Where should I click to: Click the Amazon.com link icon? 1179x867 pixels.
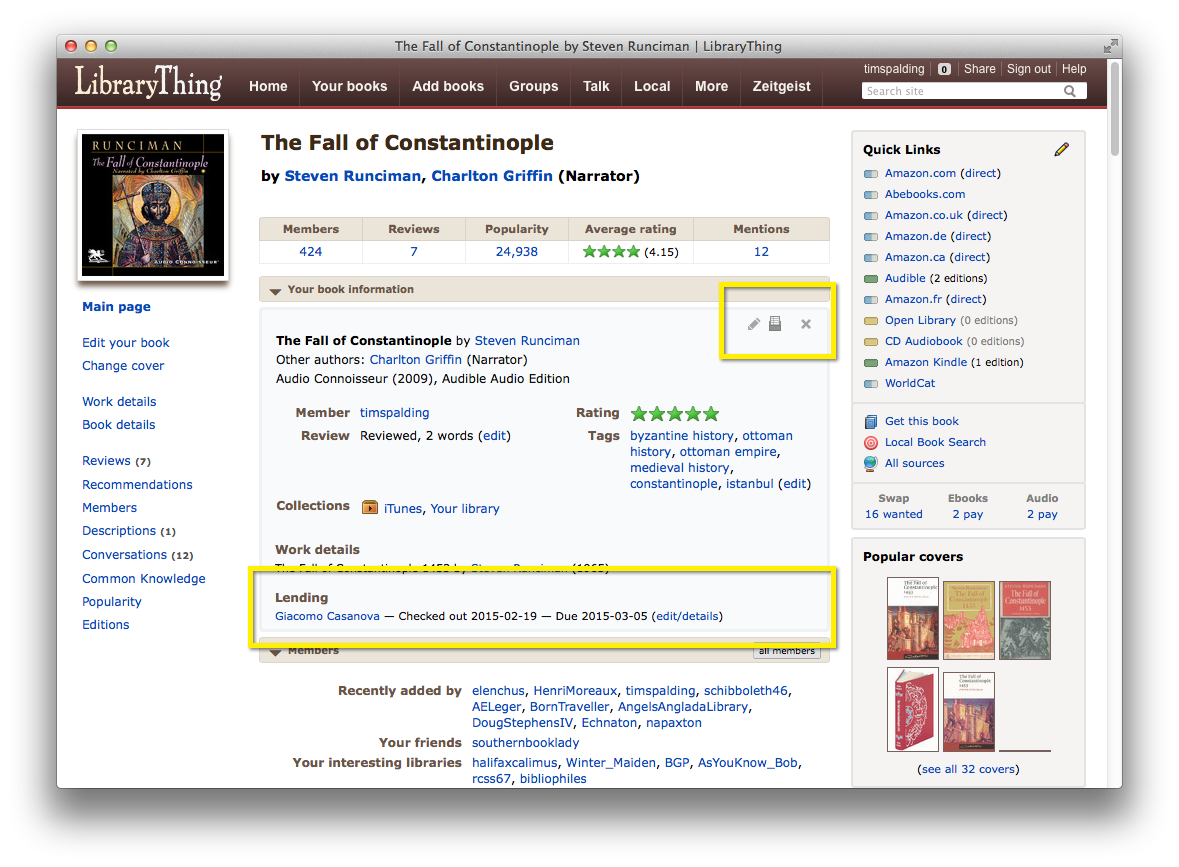pos(871,174)
